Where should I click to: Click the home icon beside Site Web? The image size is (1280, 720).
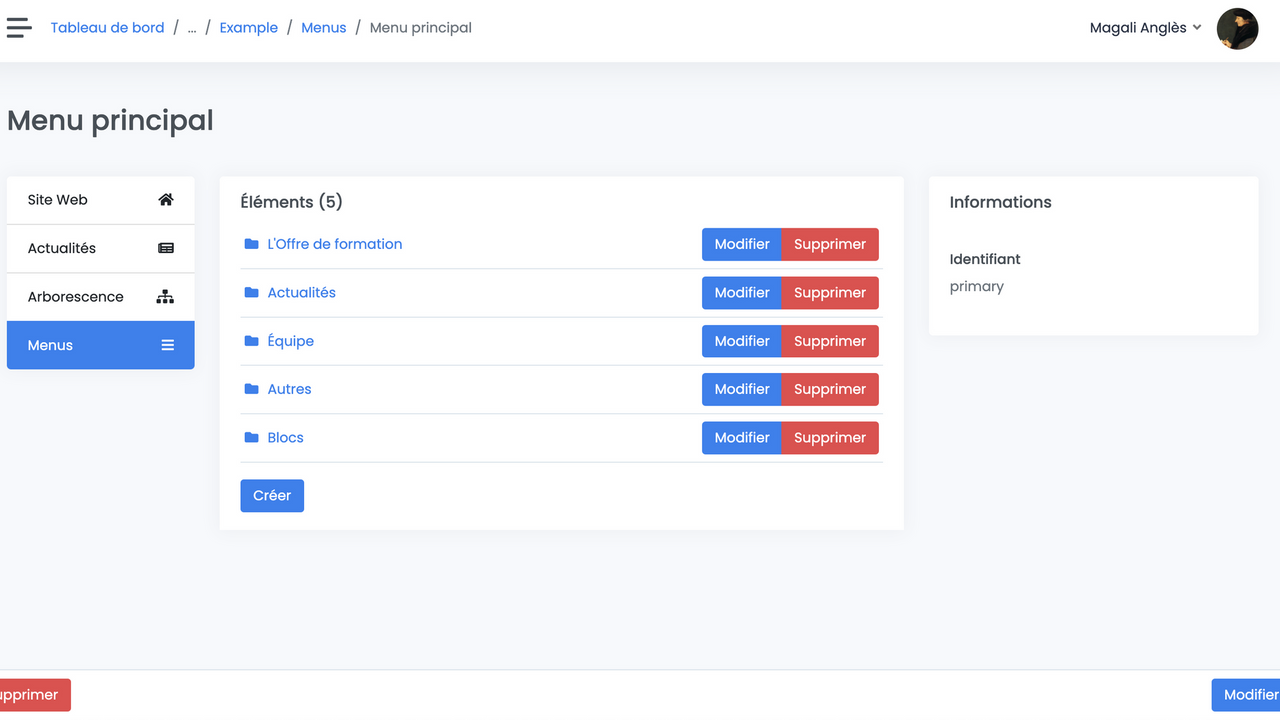point(166,200)
